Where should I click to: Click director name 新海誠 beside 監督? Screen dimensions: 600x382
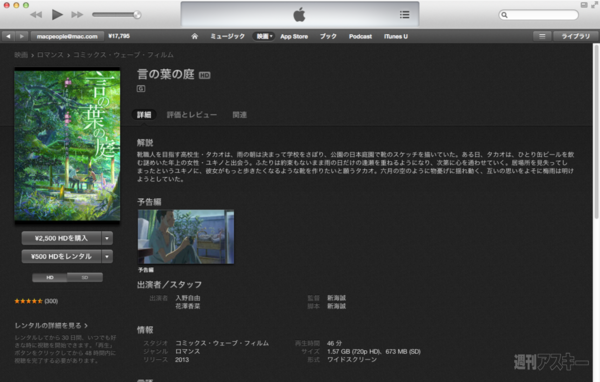336,298
